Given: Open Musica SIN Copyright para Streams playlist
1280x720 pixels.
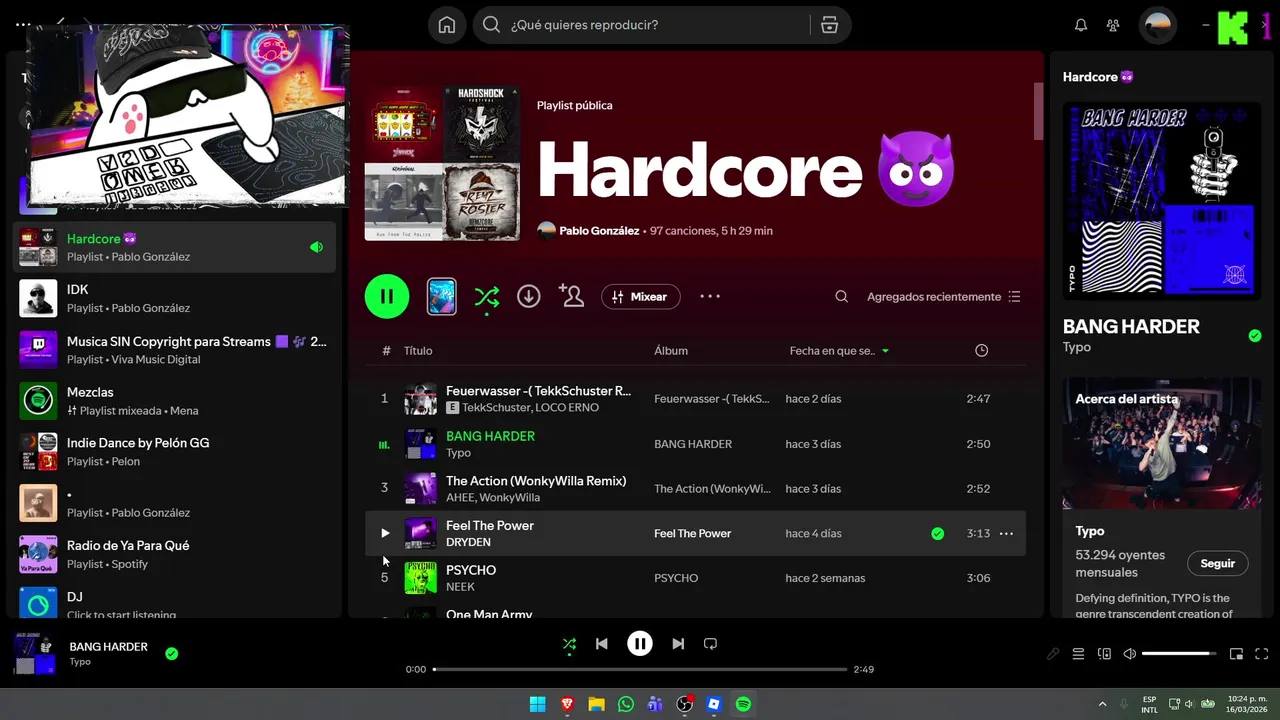Looking at the screenshot, I should coord(175,349).
